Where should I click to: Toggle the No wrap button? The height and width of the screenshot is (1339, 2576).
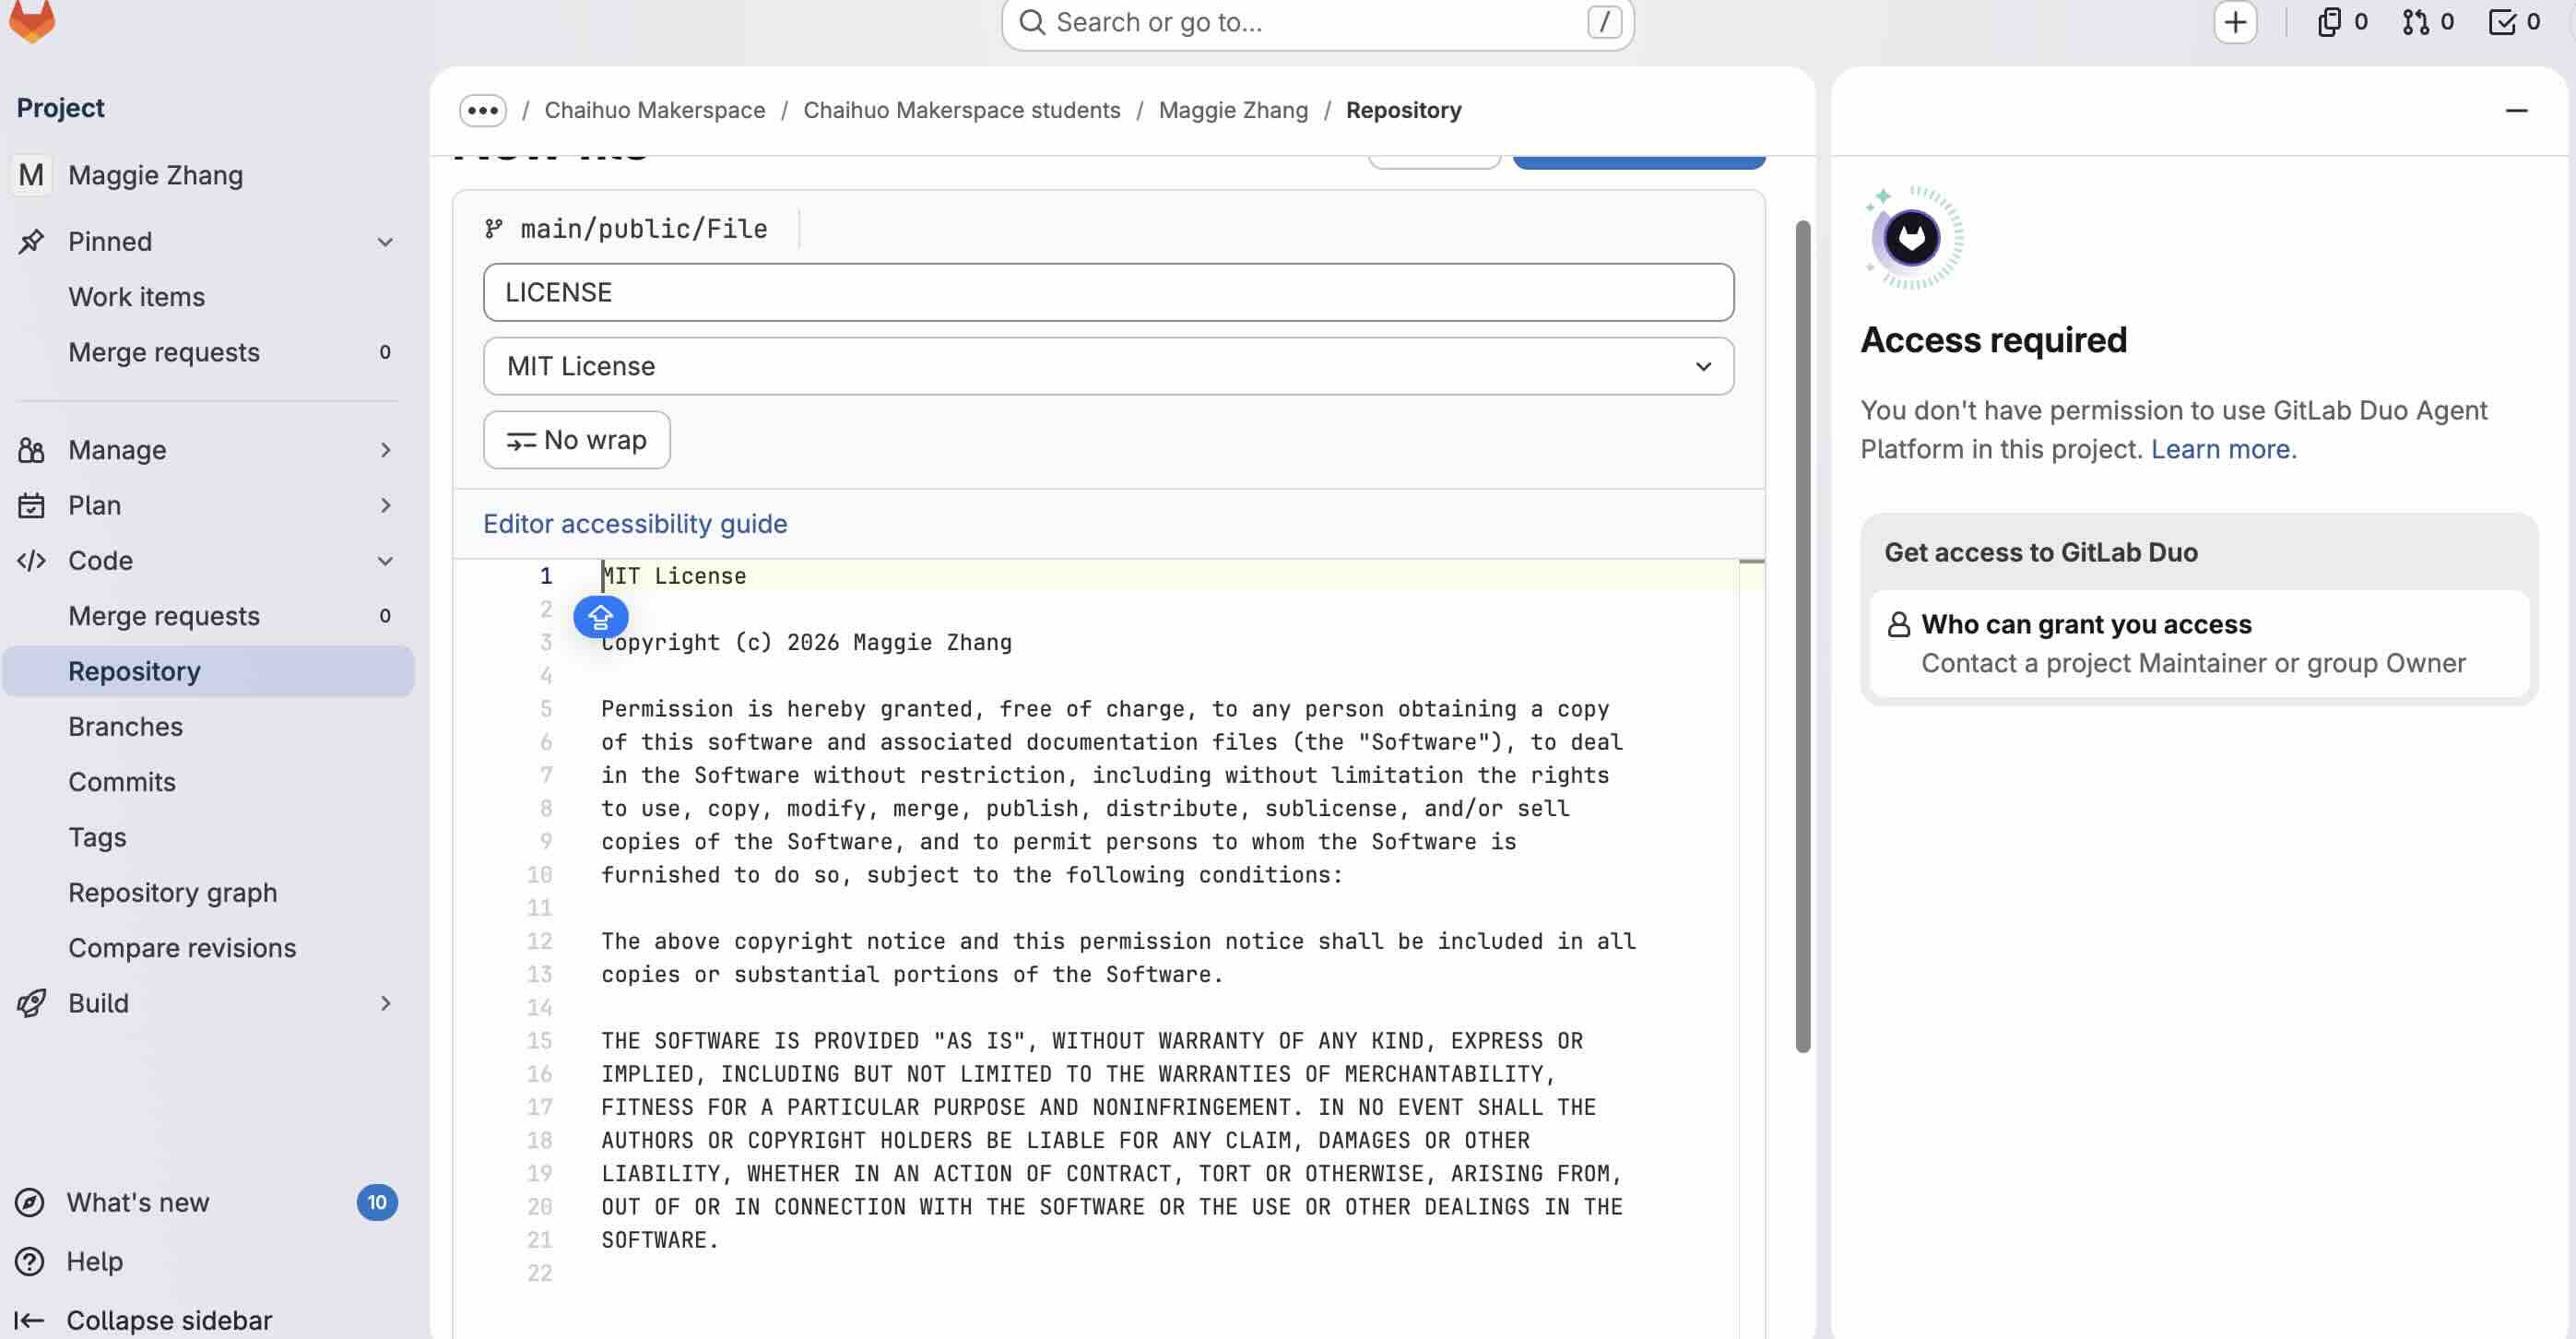click(x=577, y=440)
